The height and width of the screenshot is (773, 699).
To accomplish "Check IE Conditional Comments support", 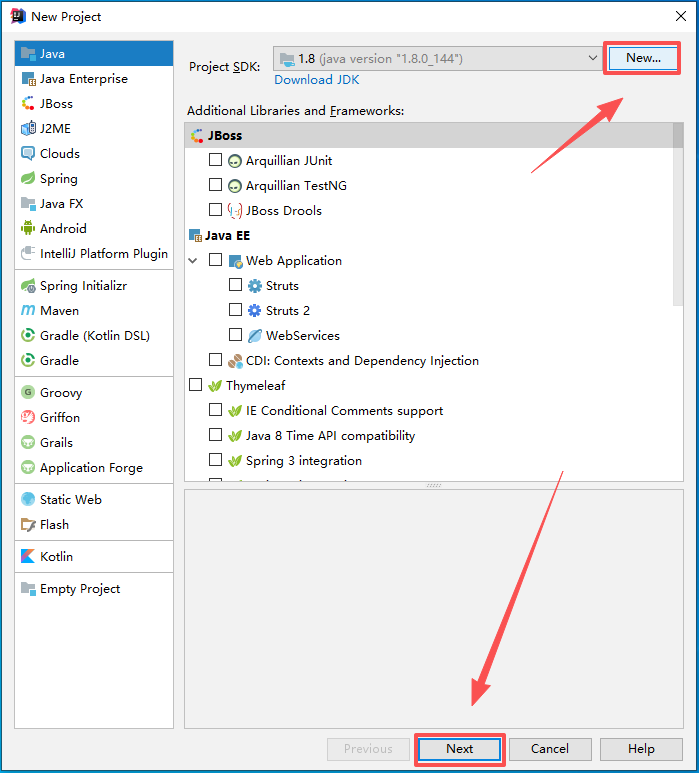I will click(215, 410).
